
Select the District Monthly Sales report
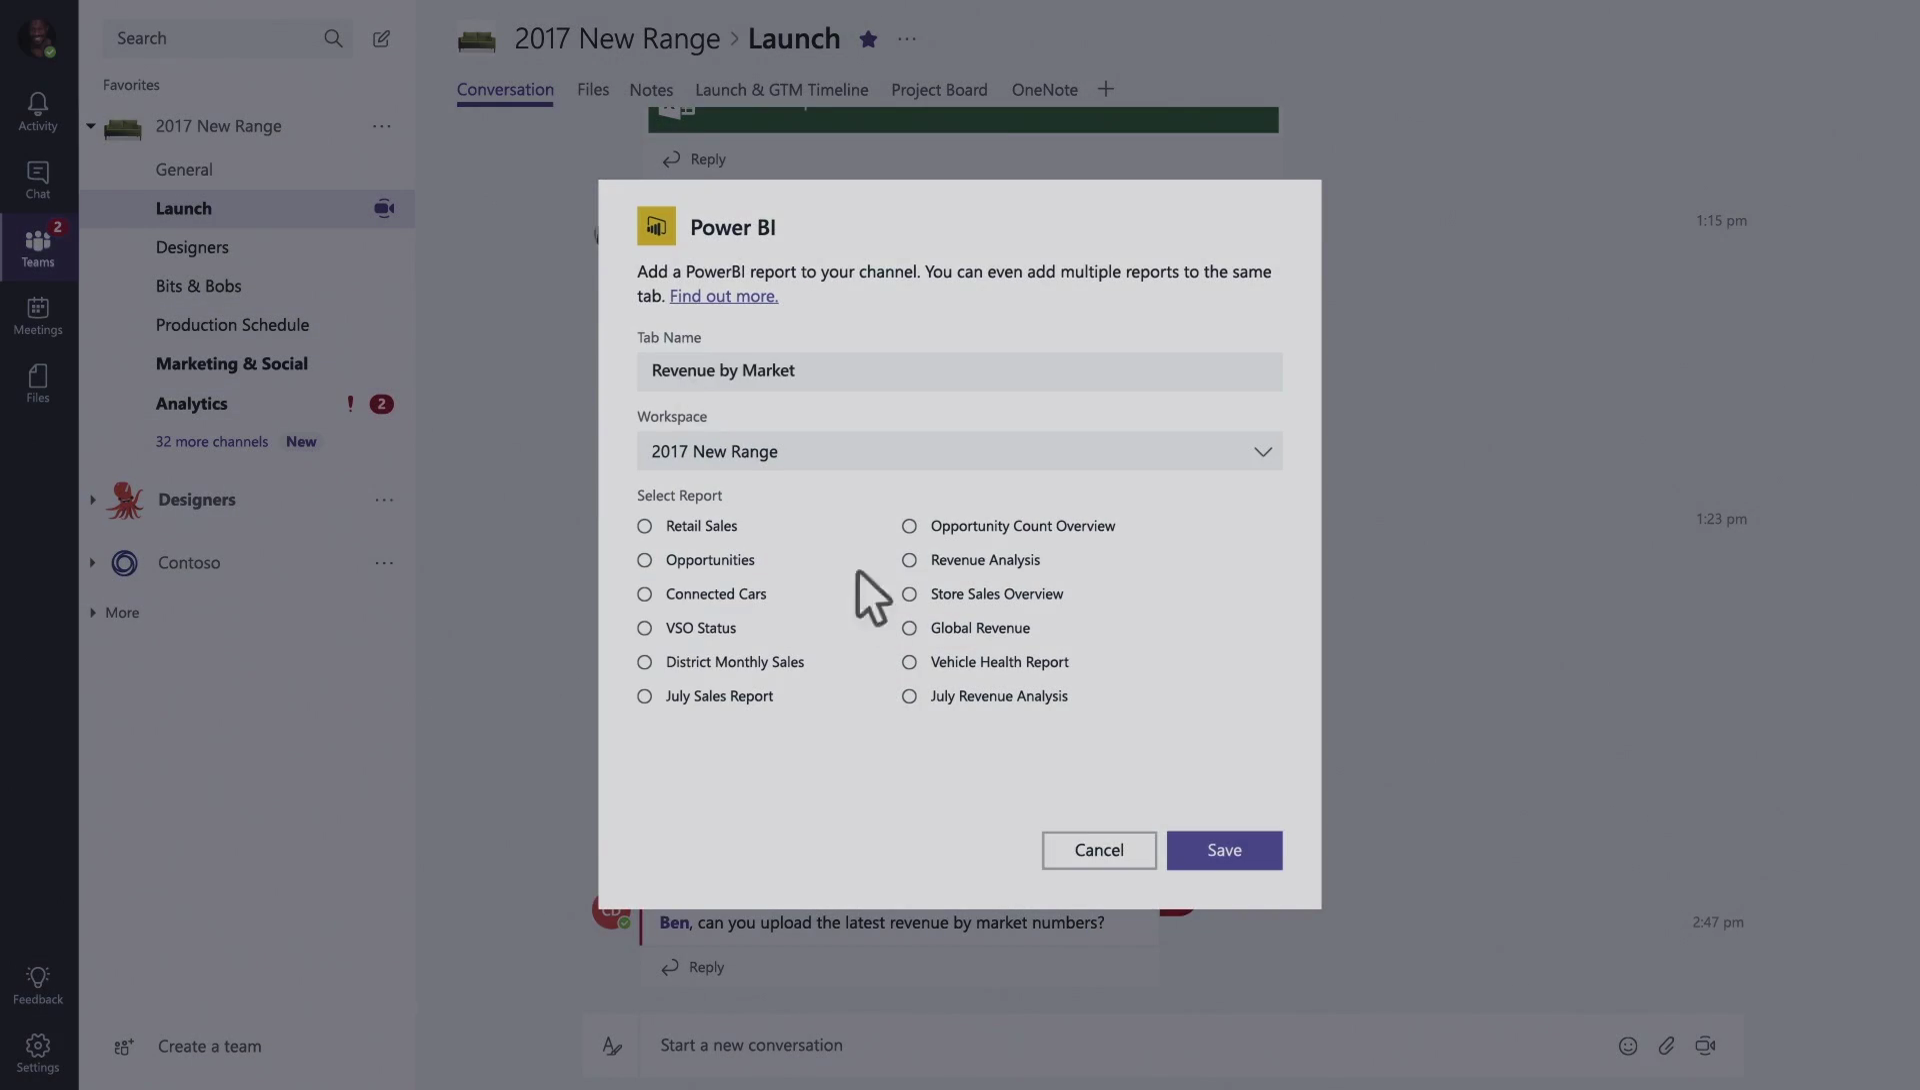tap(644, 662)
